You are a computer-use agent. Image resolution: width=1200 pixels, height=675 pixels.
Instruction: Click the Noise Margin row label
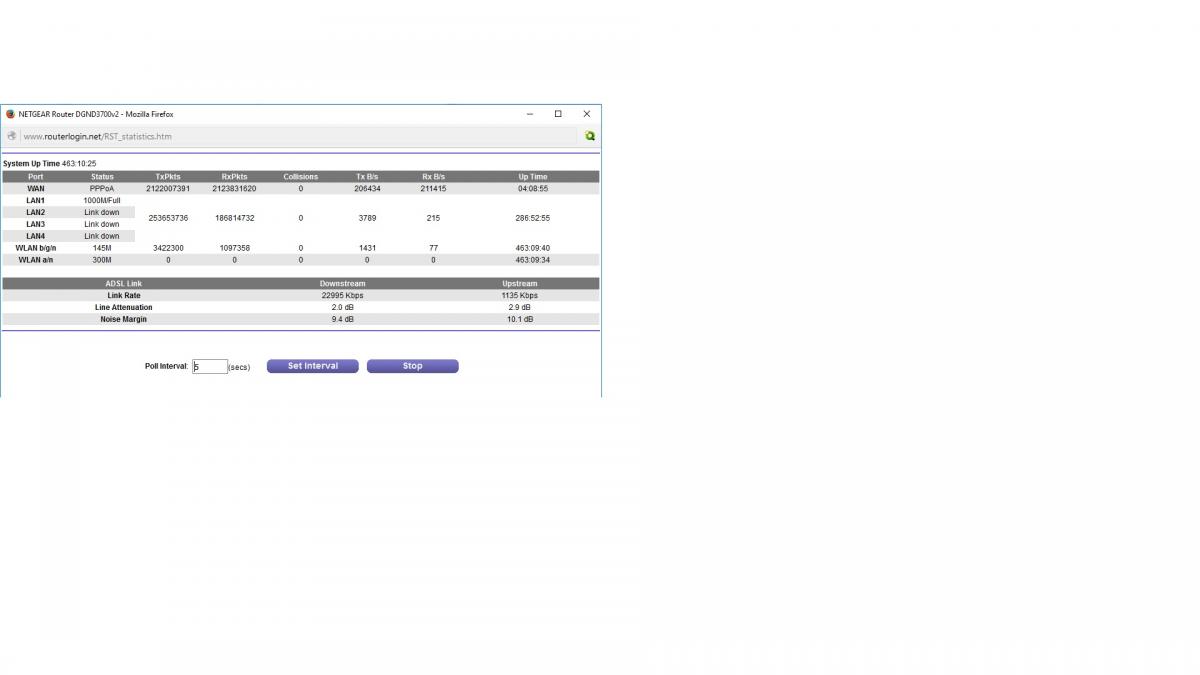click(x=124, y=320)
